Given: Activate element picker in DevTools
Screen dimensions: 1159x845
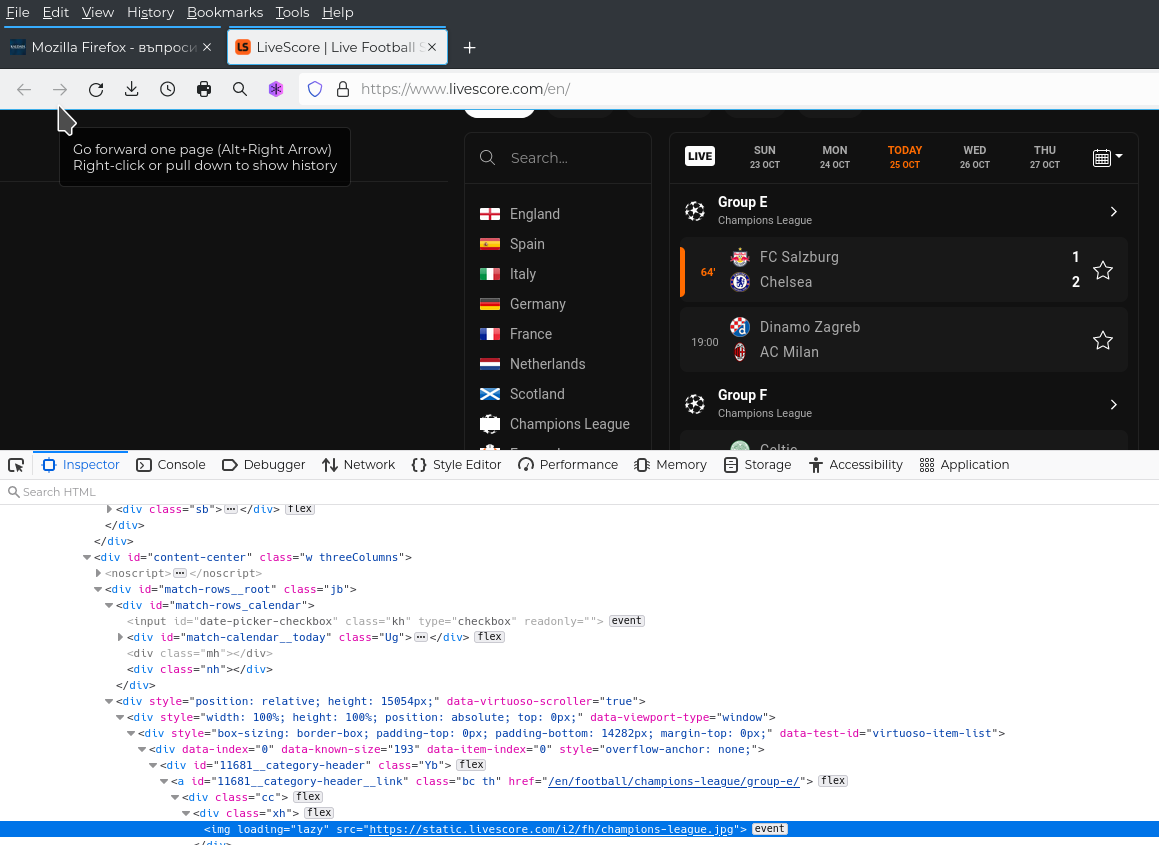Looking at the screenshot, I should pos(16,465).
